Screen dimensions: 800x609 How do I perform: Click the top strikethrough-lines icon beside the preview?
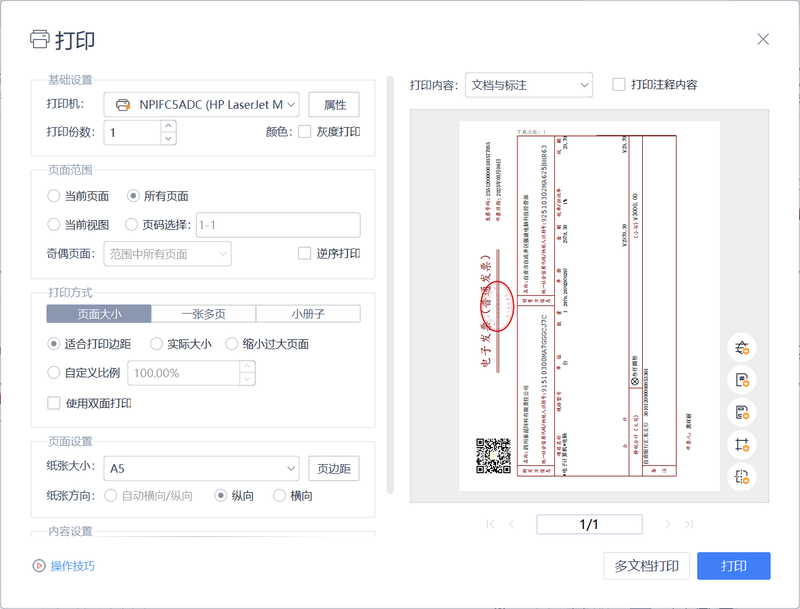741,348
